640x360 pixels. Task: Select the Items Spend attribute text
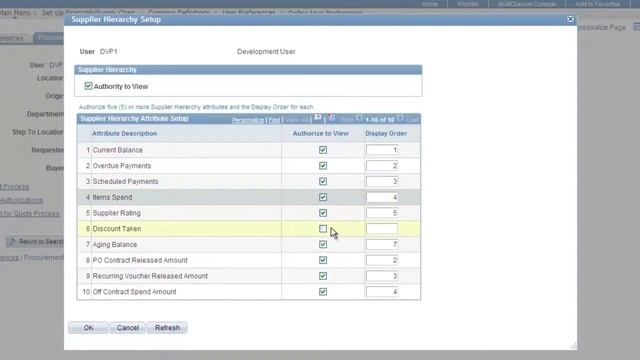(112, 197)
